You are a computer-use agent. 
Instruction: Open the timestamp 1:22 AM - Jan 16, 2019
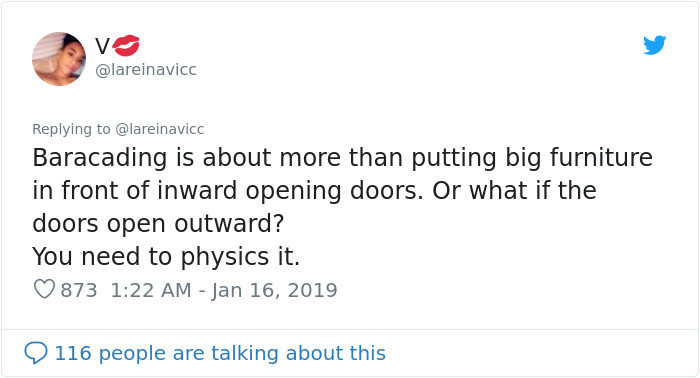224,290
